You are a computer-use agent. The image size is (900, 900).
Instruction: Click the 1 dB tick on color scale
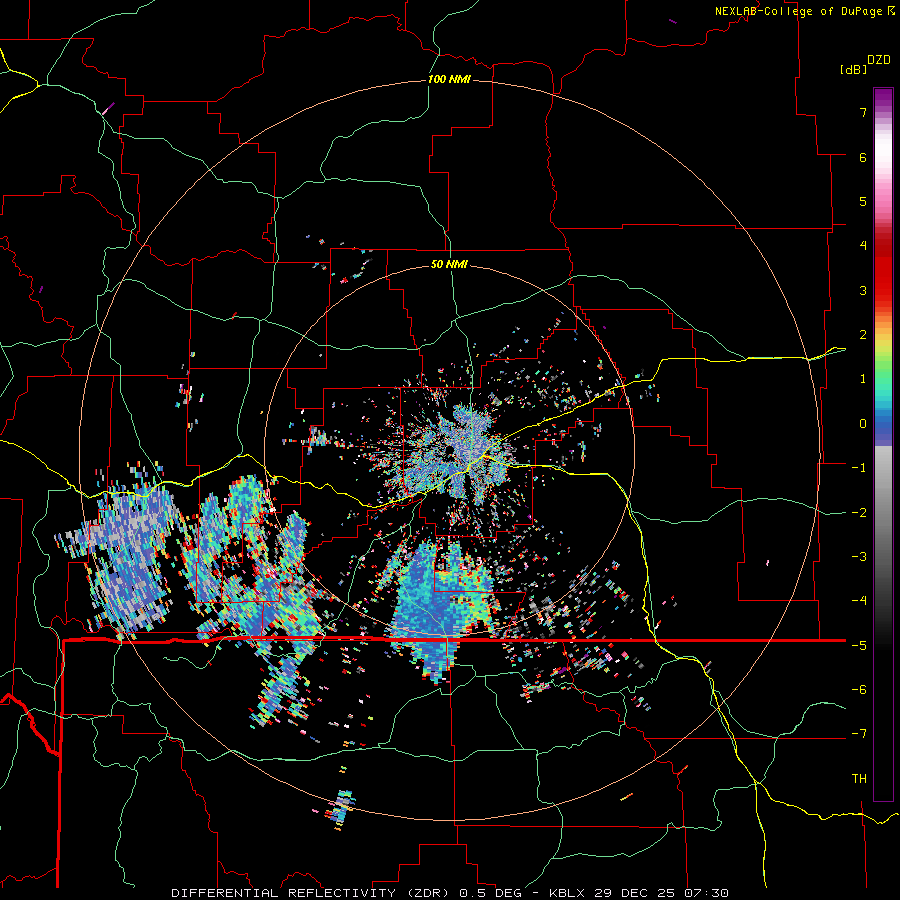point(863,379)
